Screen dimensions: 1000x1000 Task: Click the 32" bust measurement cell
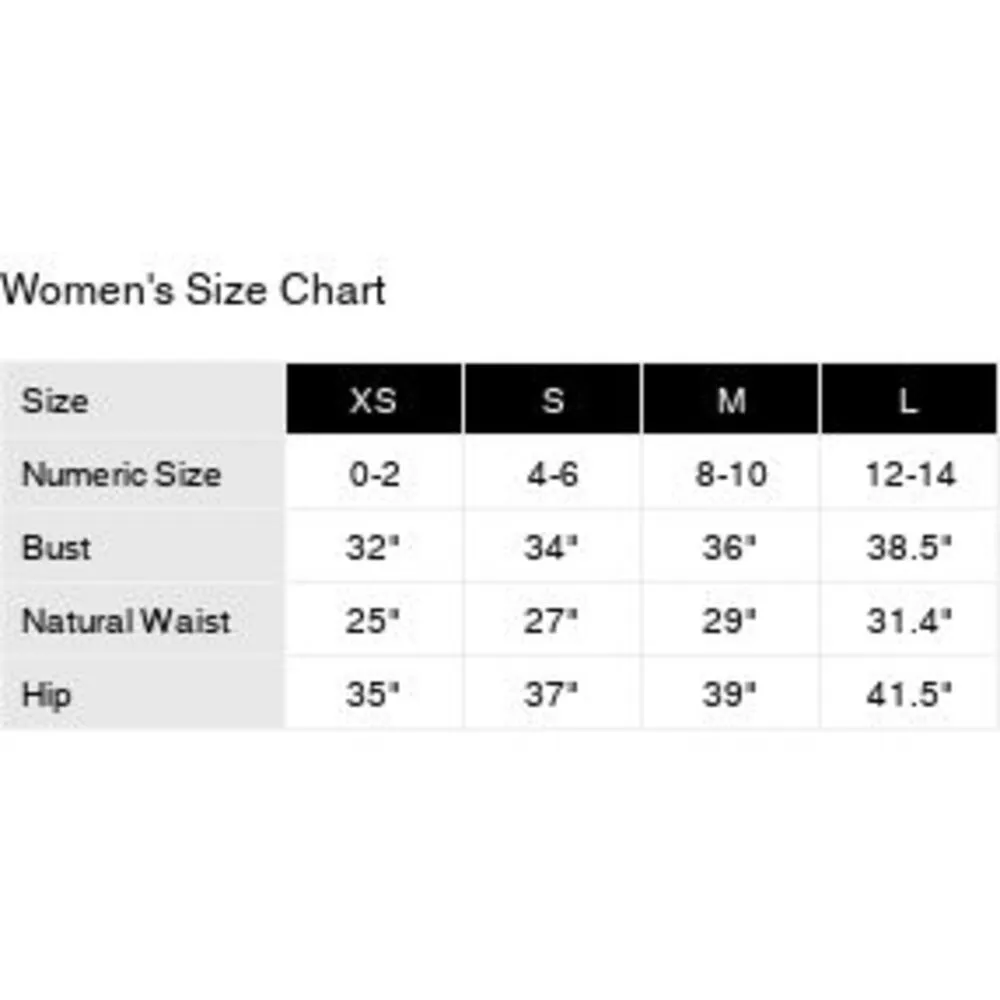tap(373, 548)
